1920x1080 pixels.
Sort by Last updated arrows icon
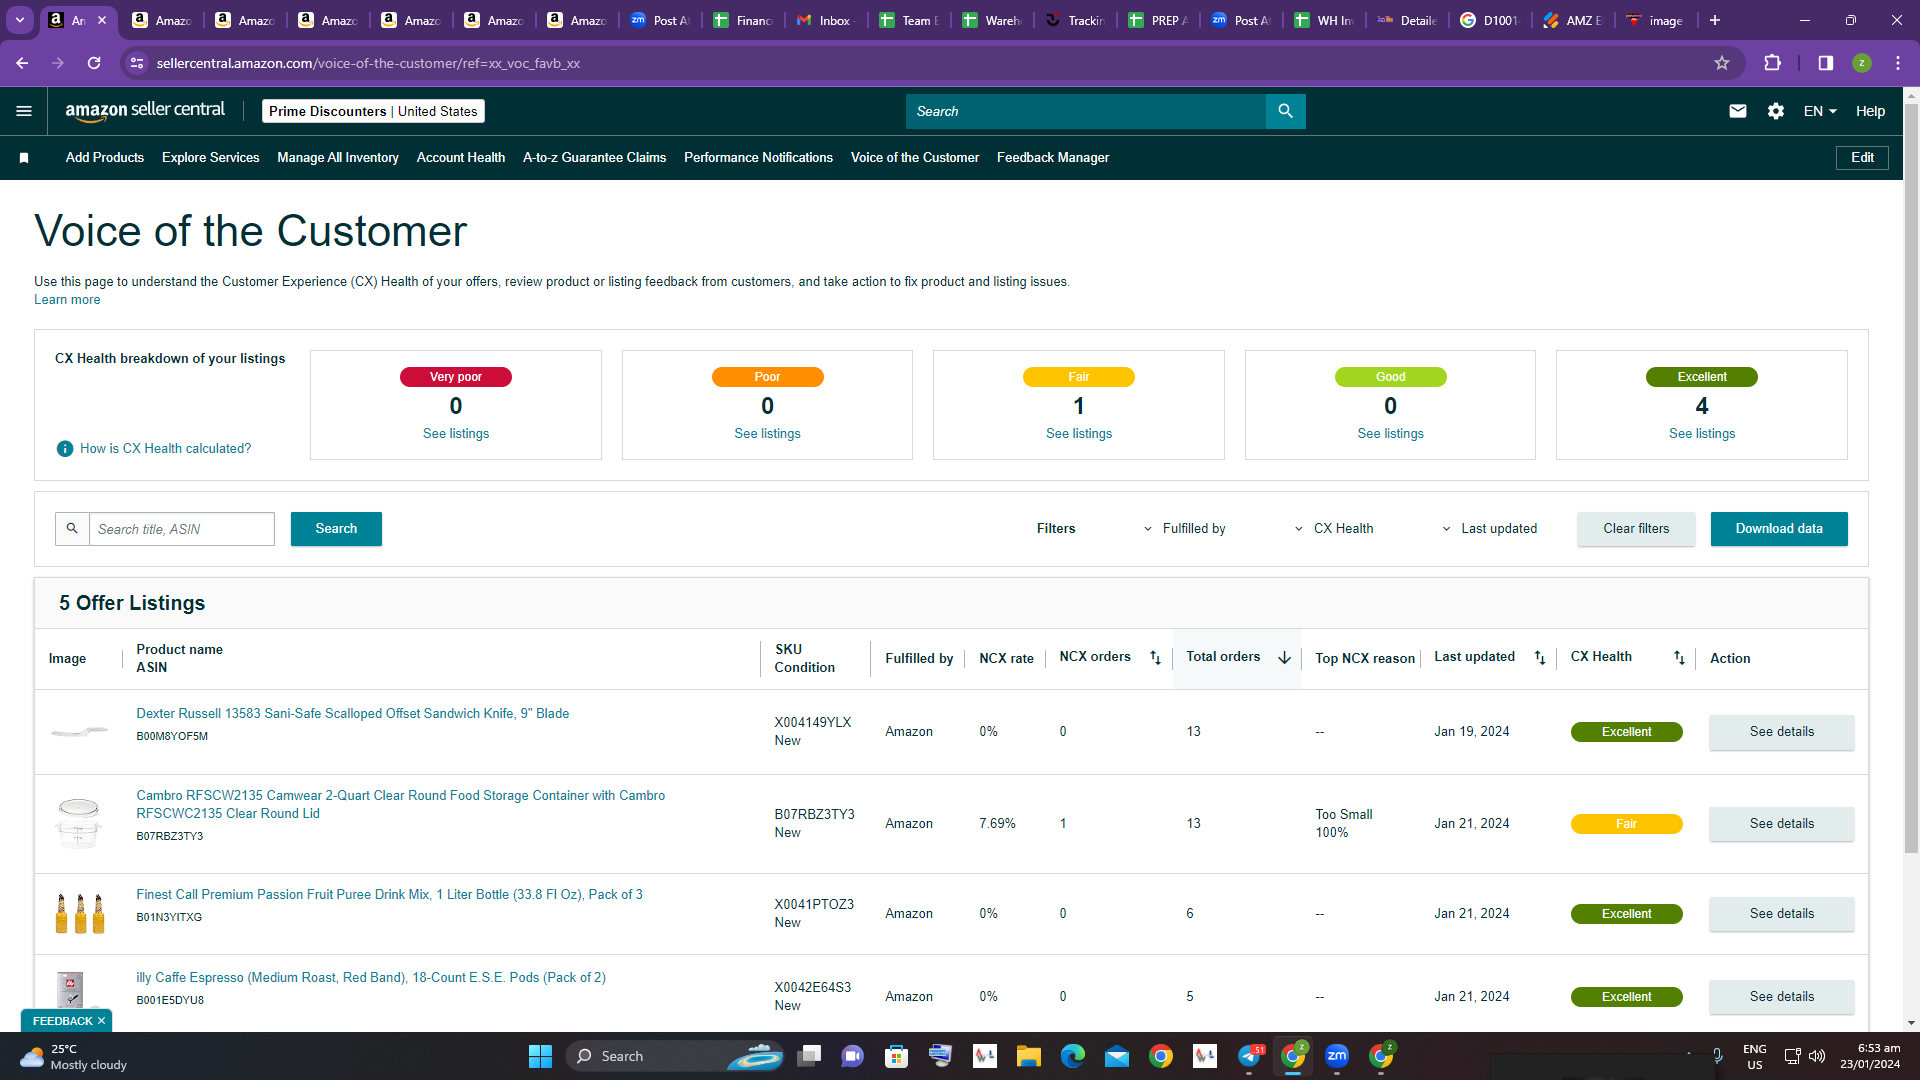coord(1540,658)
